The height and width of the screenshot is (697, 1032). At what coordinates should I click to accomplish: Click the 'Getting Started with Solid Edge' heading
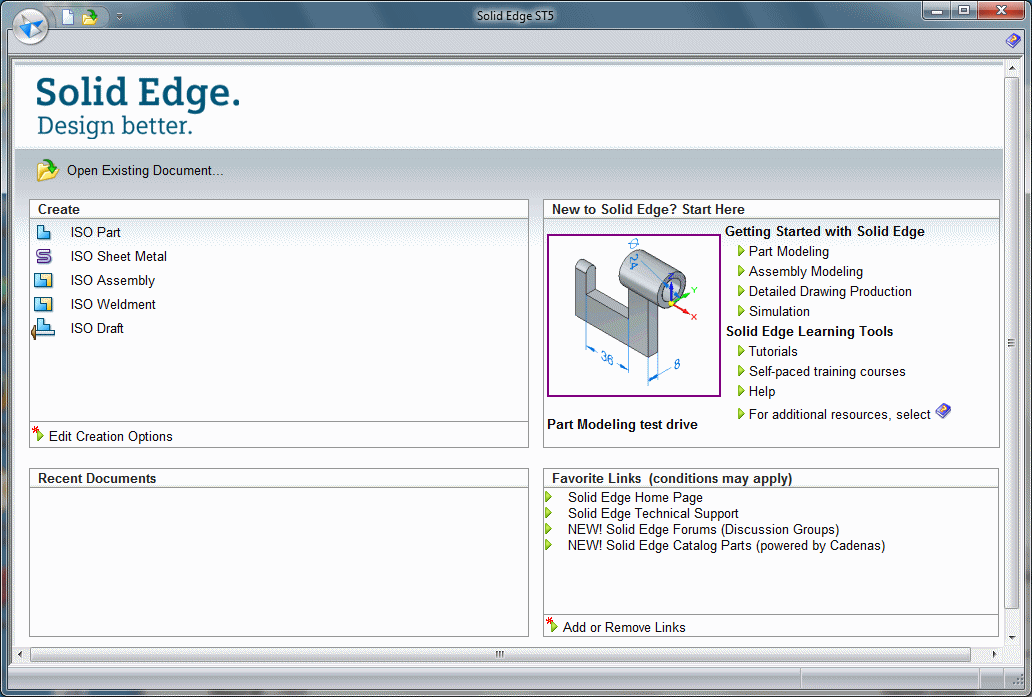825,231
